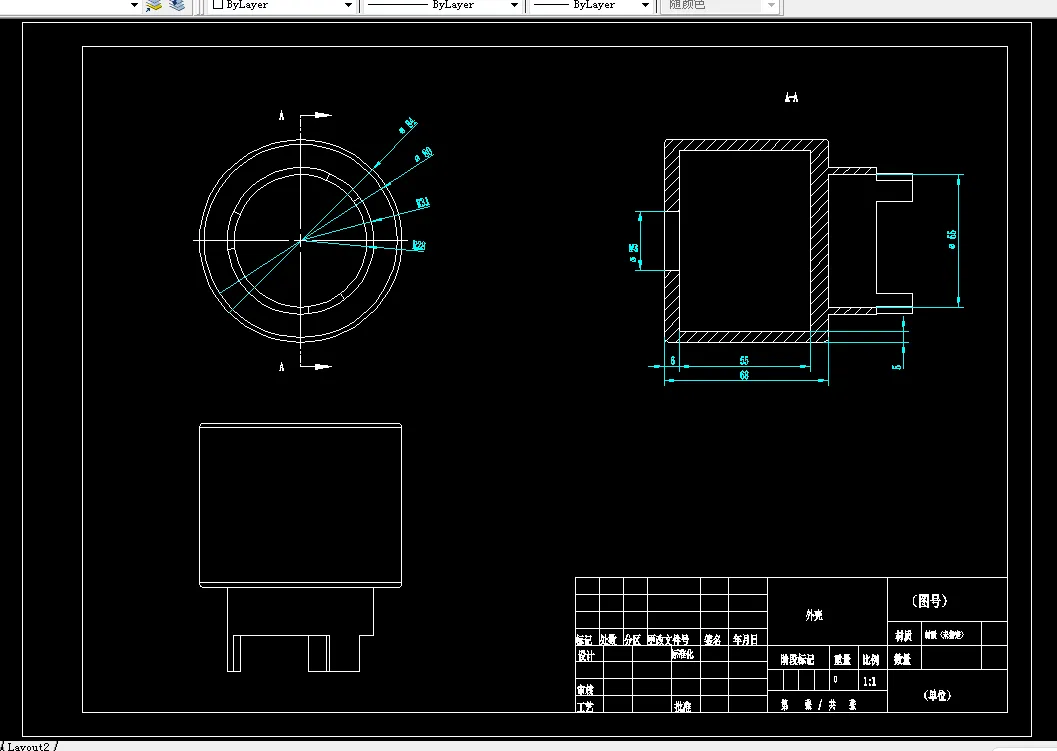Viewport: 1057px width, 751px height.
Task: Select the 签名 column header
Action: click(x=713, y=639)
